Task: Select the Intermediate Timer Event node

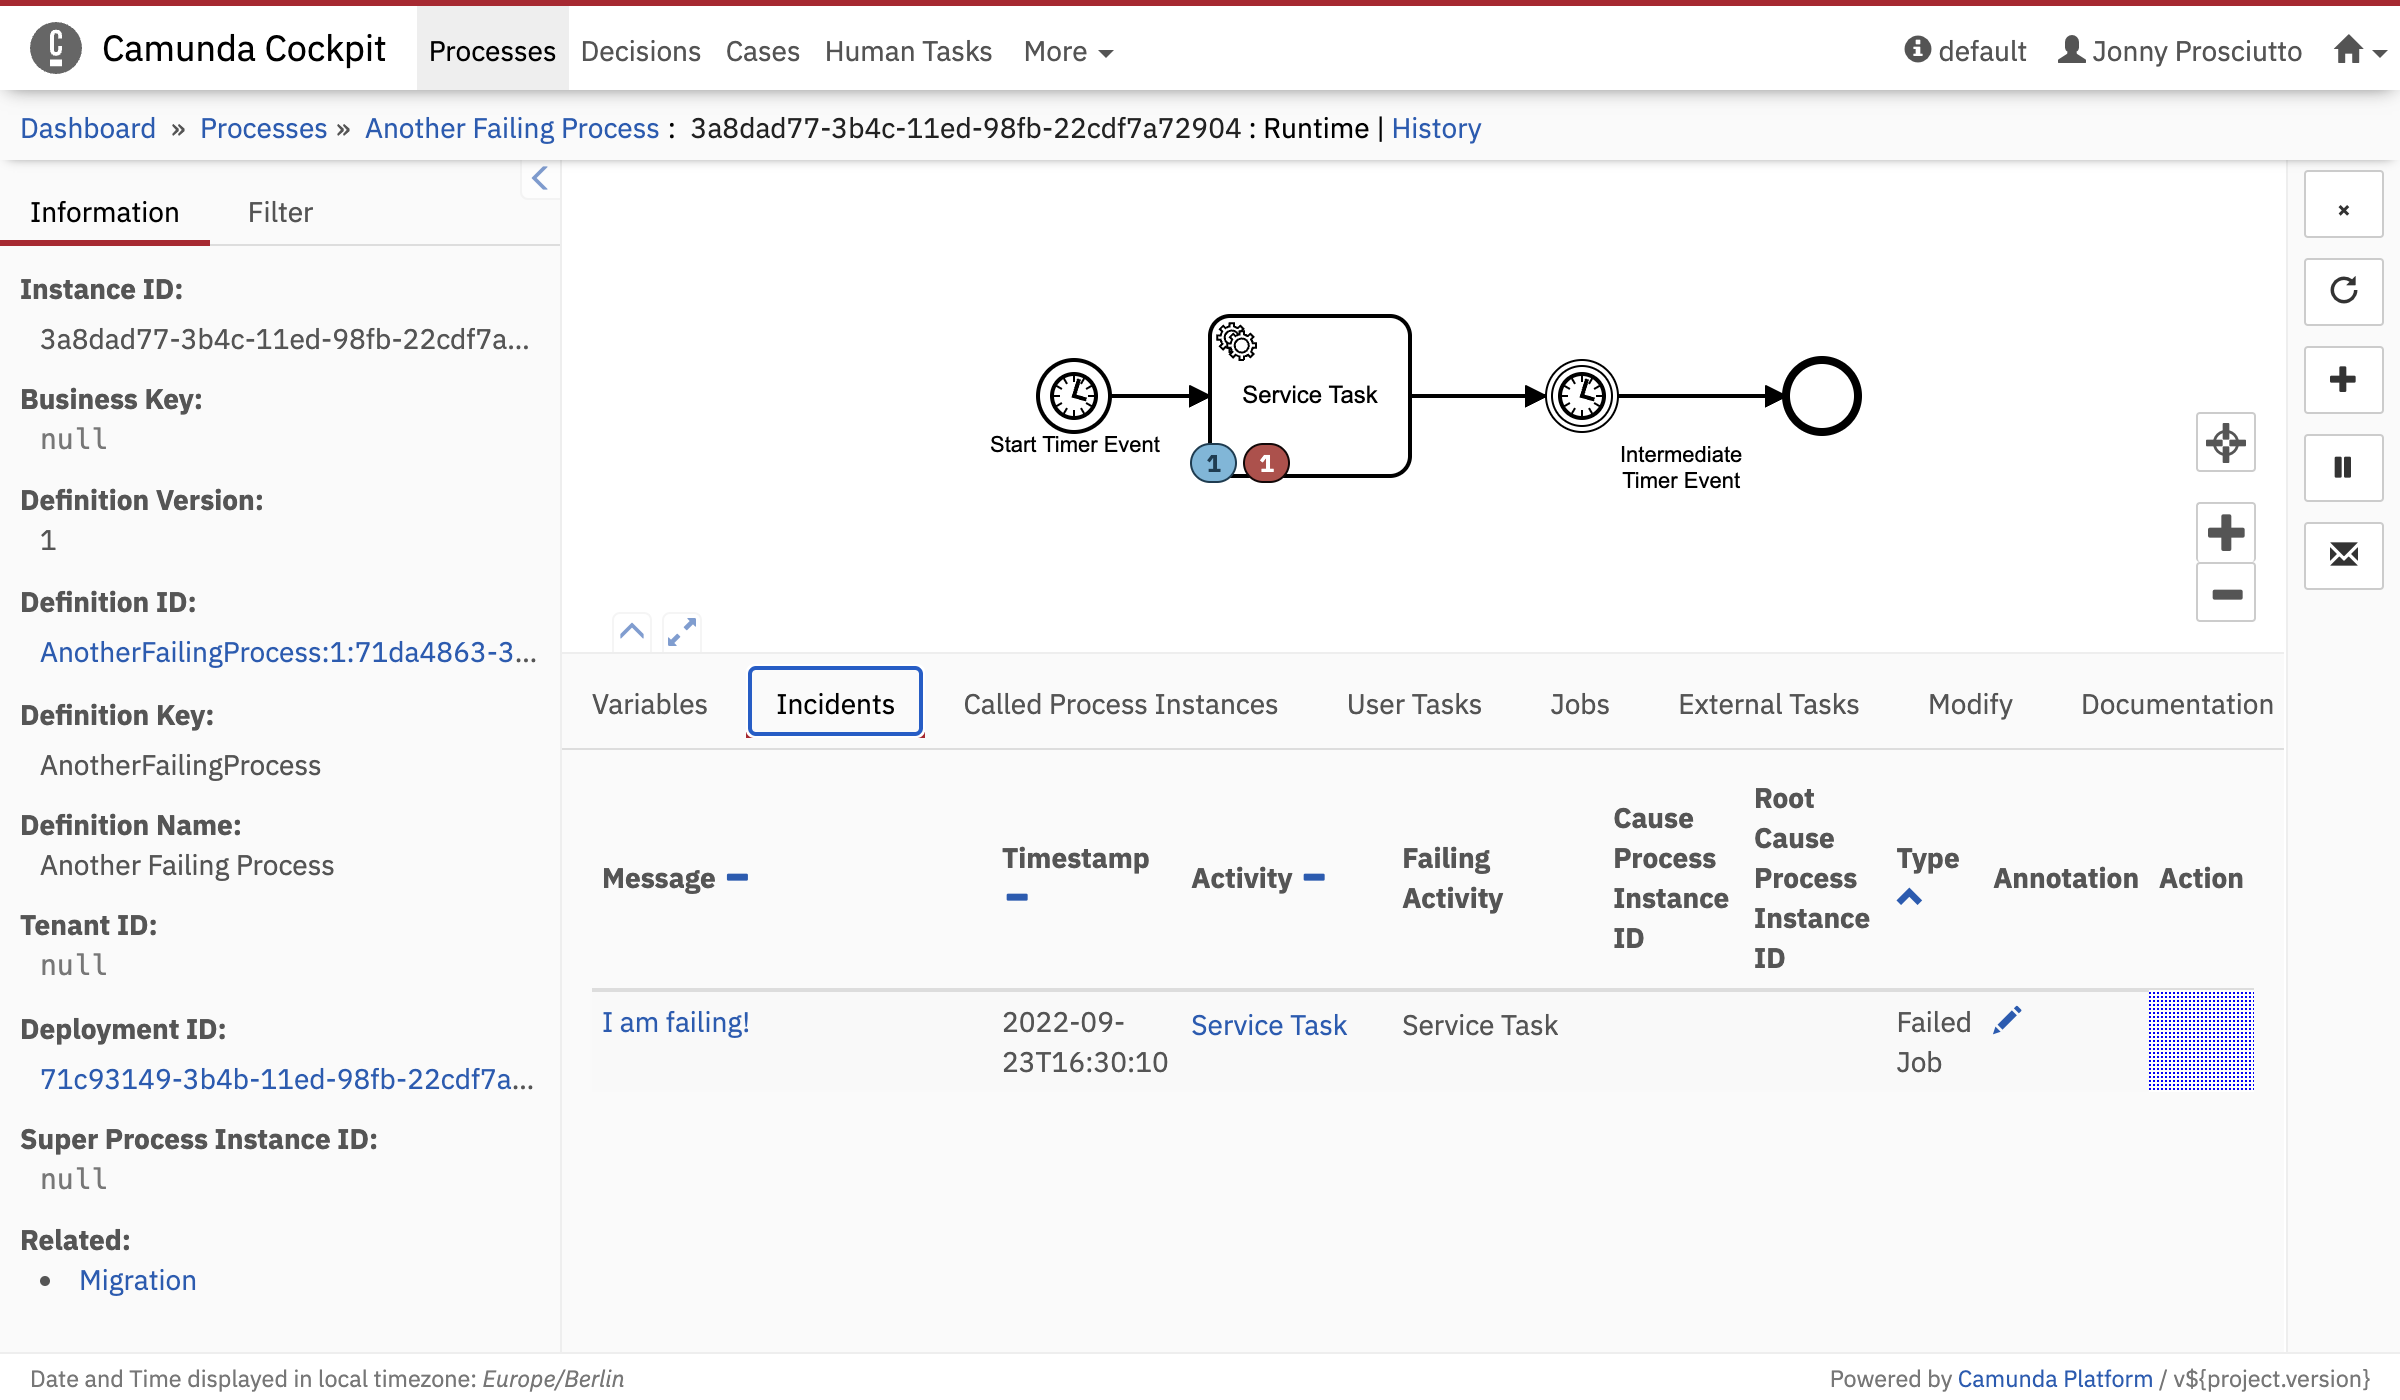Action: pyautogui.click(x=1582, y=396)
